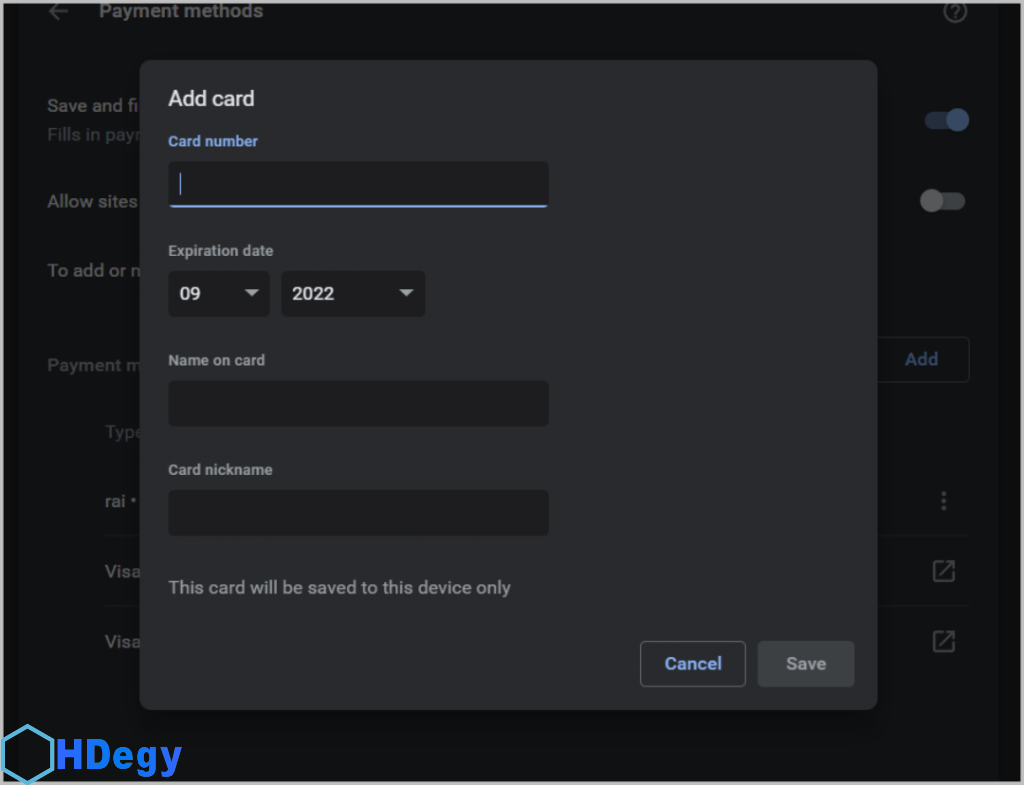The height and width of the screenshot is (785, 1024).
Task: Cancel the Add card dialog
Action: [692, 664]
